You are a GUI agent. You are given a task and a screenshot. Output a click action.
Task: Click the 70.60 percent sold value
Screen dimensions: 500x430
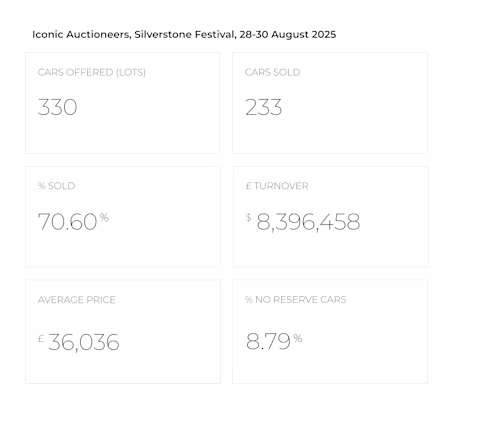[67, 222]
